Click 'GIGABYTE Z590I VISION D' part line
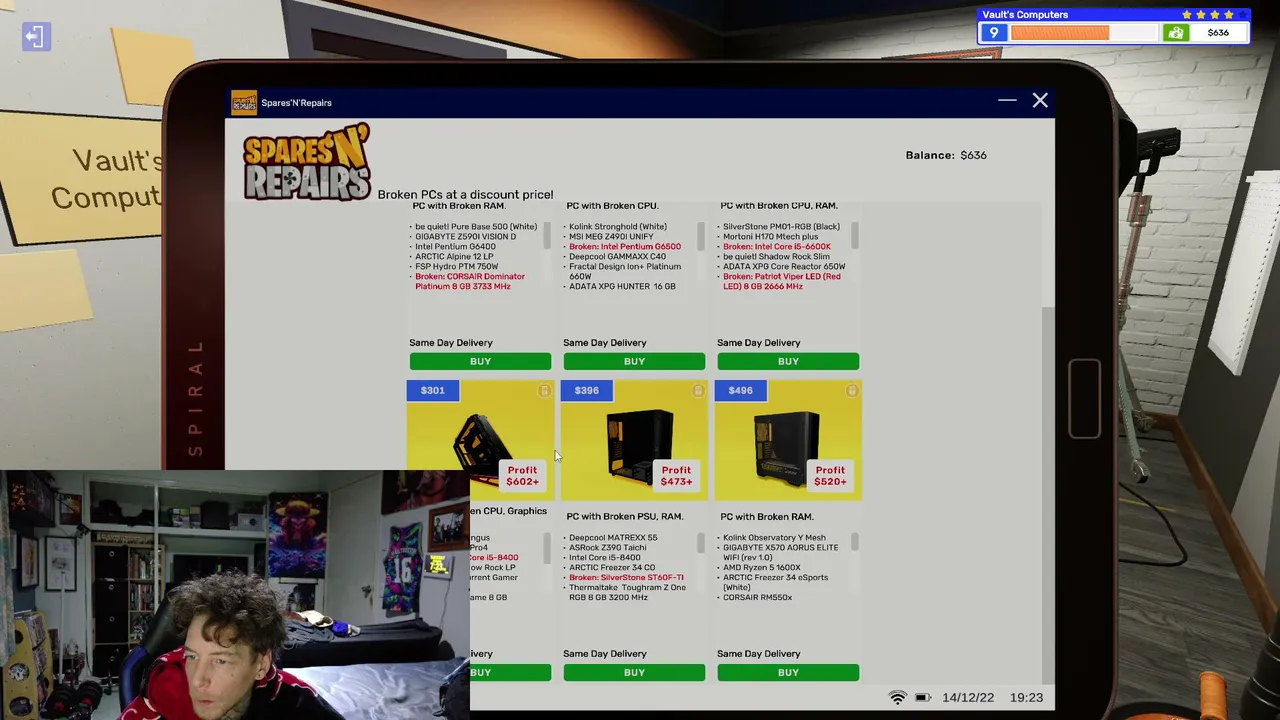 click(466, 237)
